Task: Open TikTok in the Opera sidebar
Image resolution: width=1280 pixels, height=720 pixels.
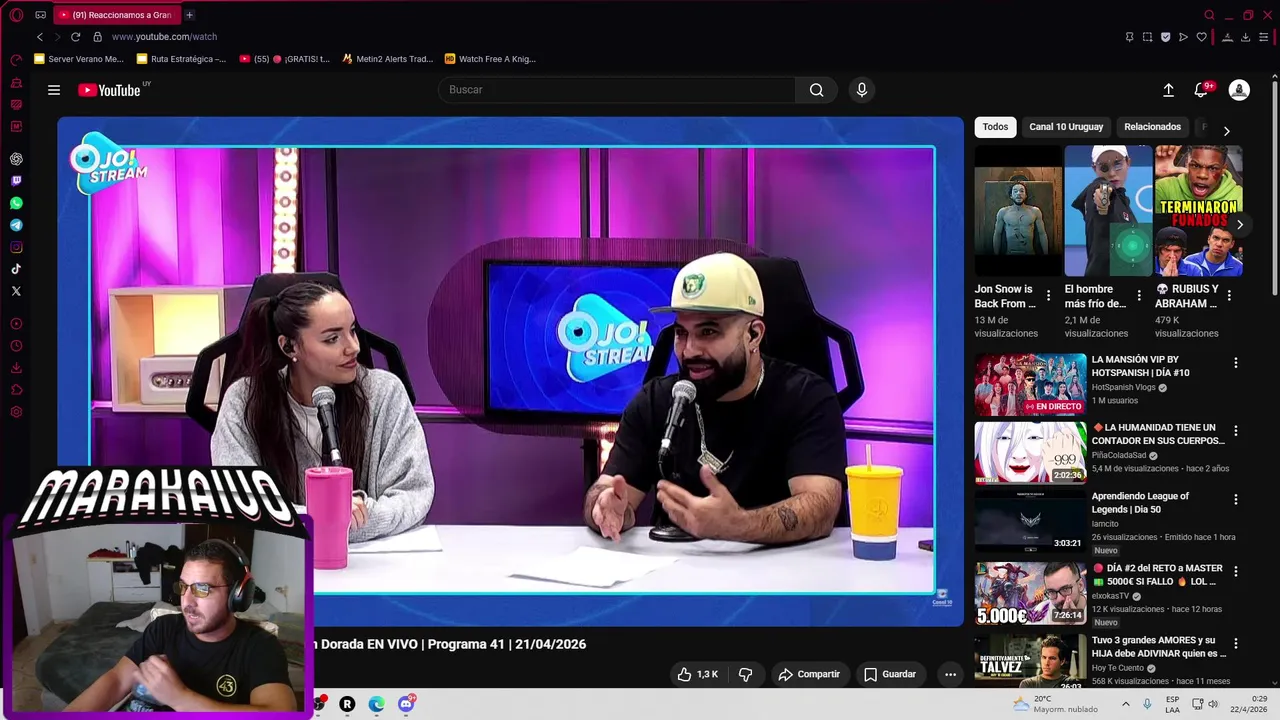Action: pos(16,269)
